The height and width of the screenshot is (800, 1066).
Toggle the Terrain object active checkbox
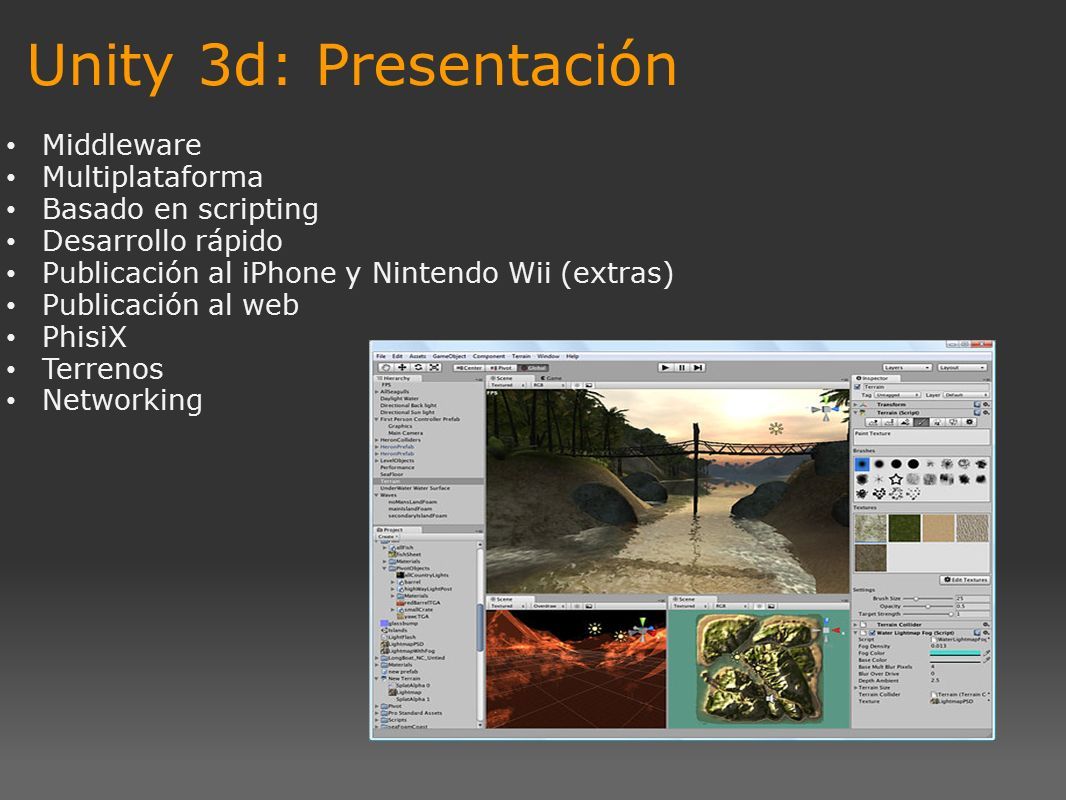click(857, 387)
